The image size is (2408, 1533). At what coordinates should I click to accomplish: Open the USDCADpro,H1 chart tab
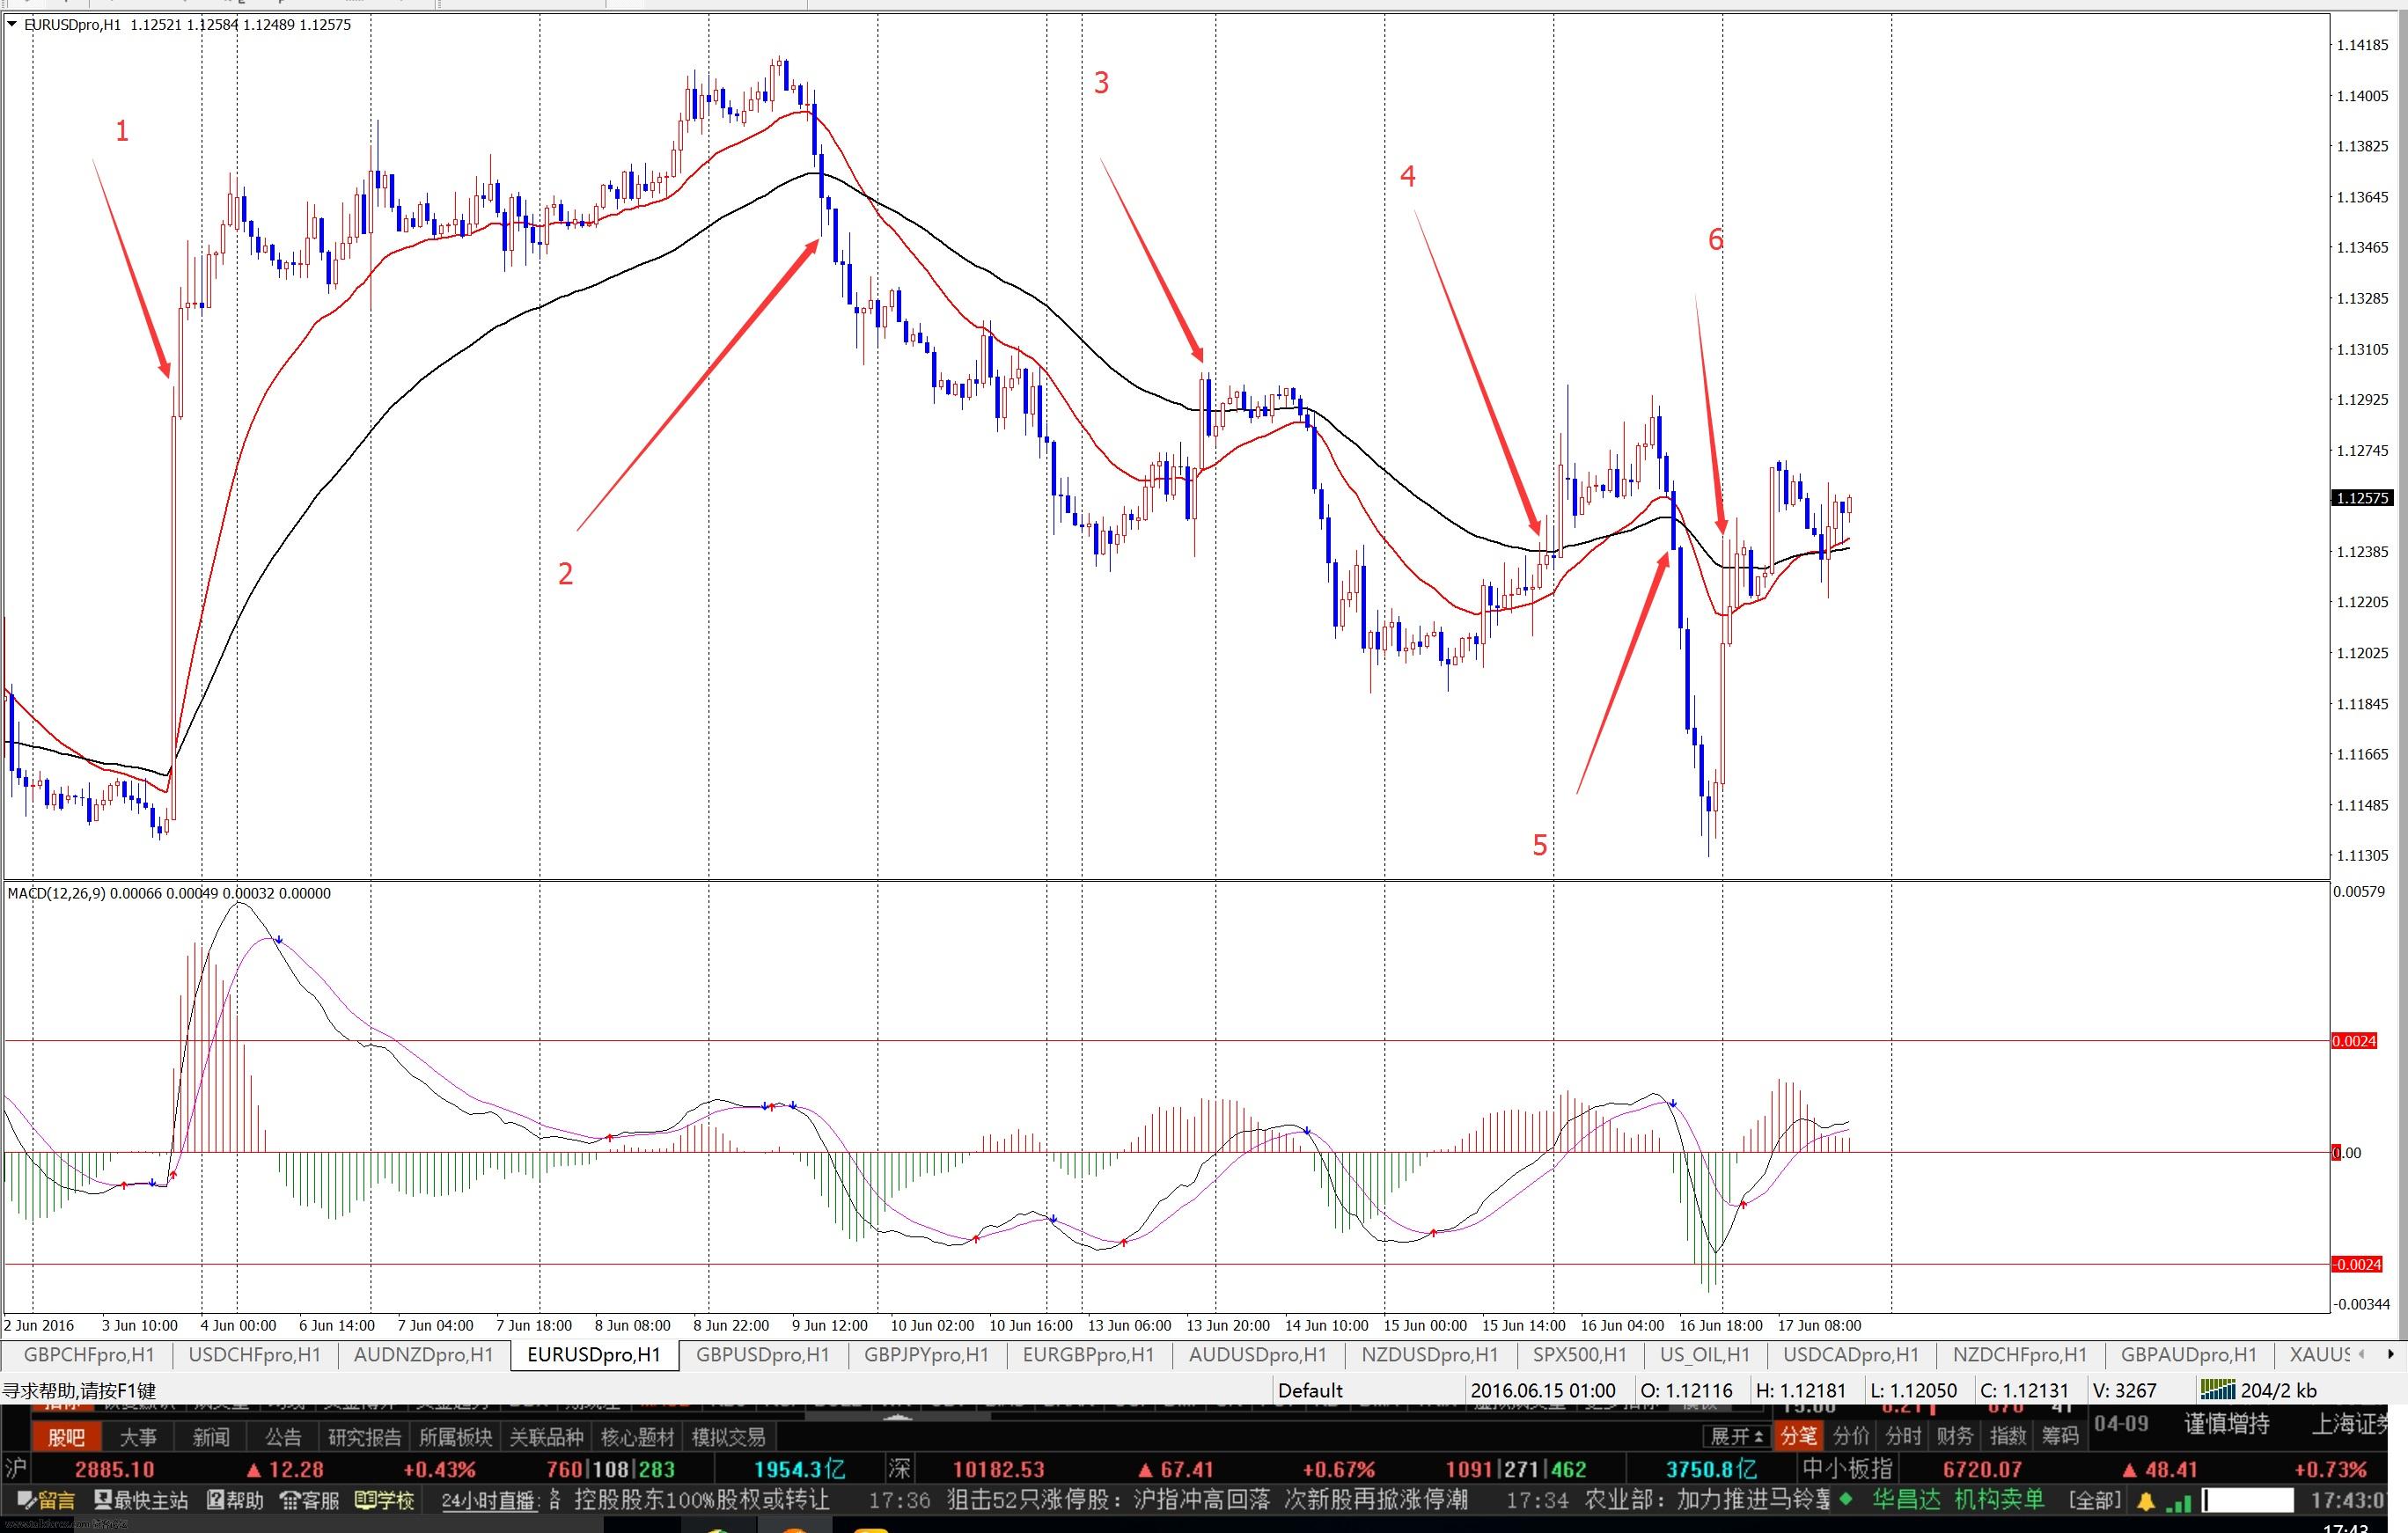(1851, 1355)
